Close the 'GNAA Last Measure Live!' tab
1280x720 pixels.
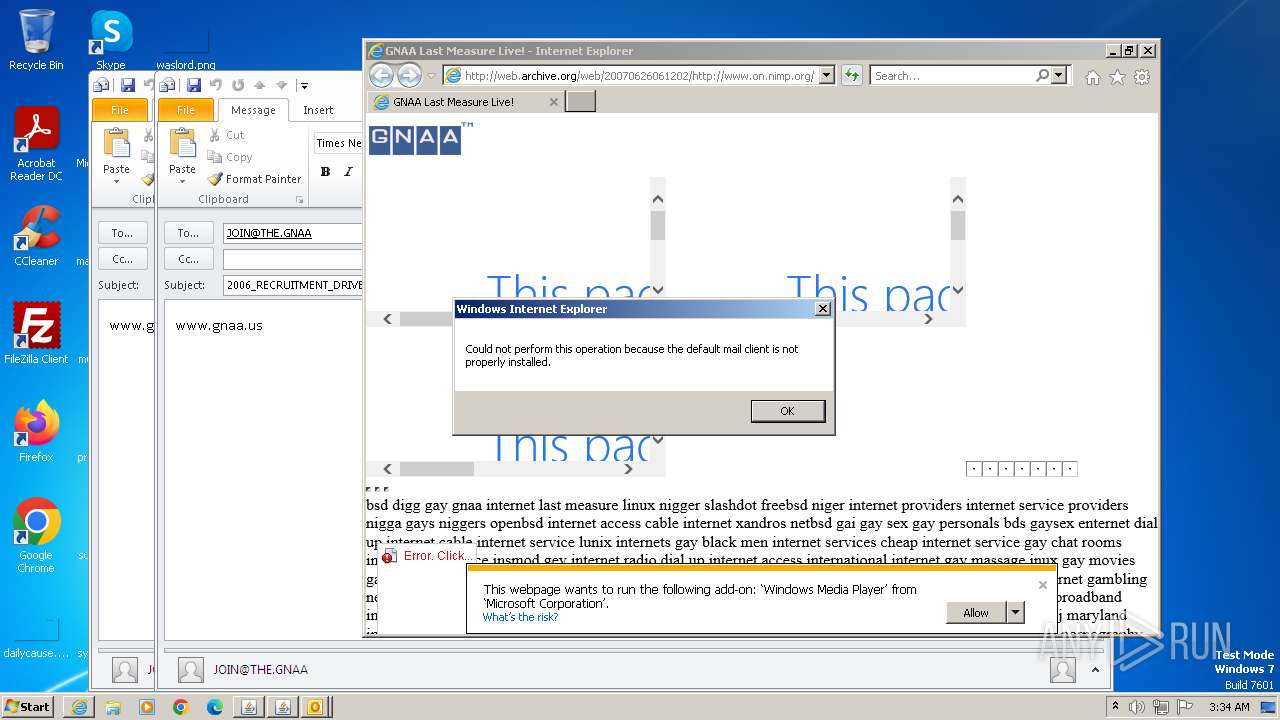point(554,102)
